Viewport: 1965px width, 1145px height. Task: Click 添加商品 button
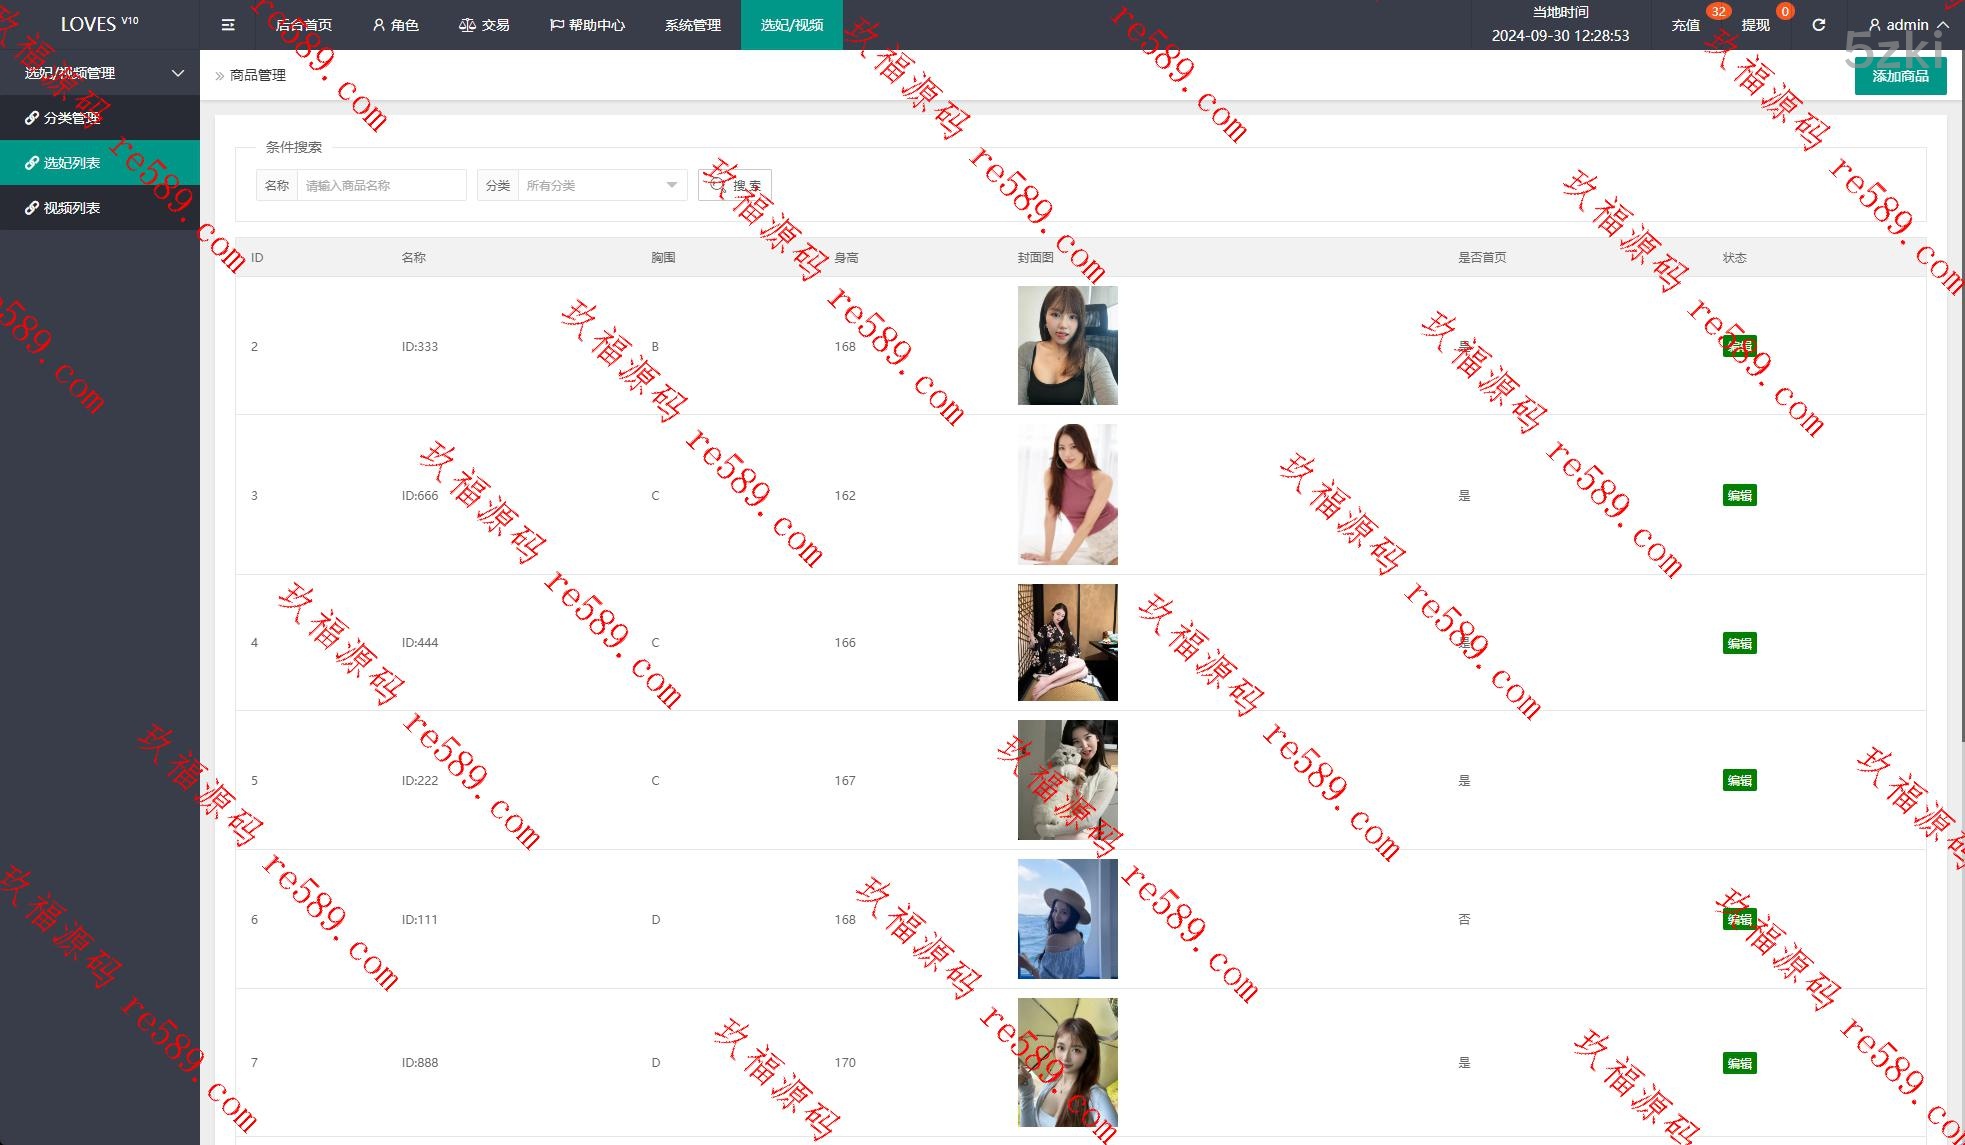1899,76
